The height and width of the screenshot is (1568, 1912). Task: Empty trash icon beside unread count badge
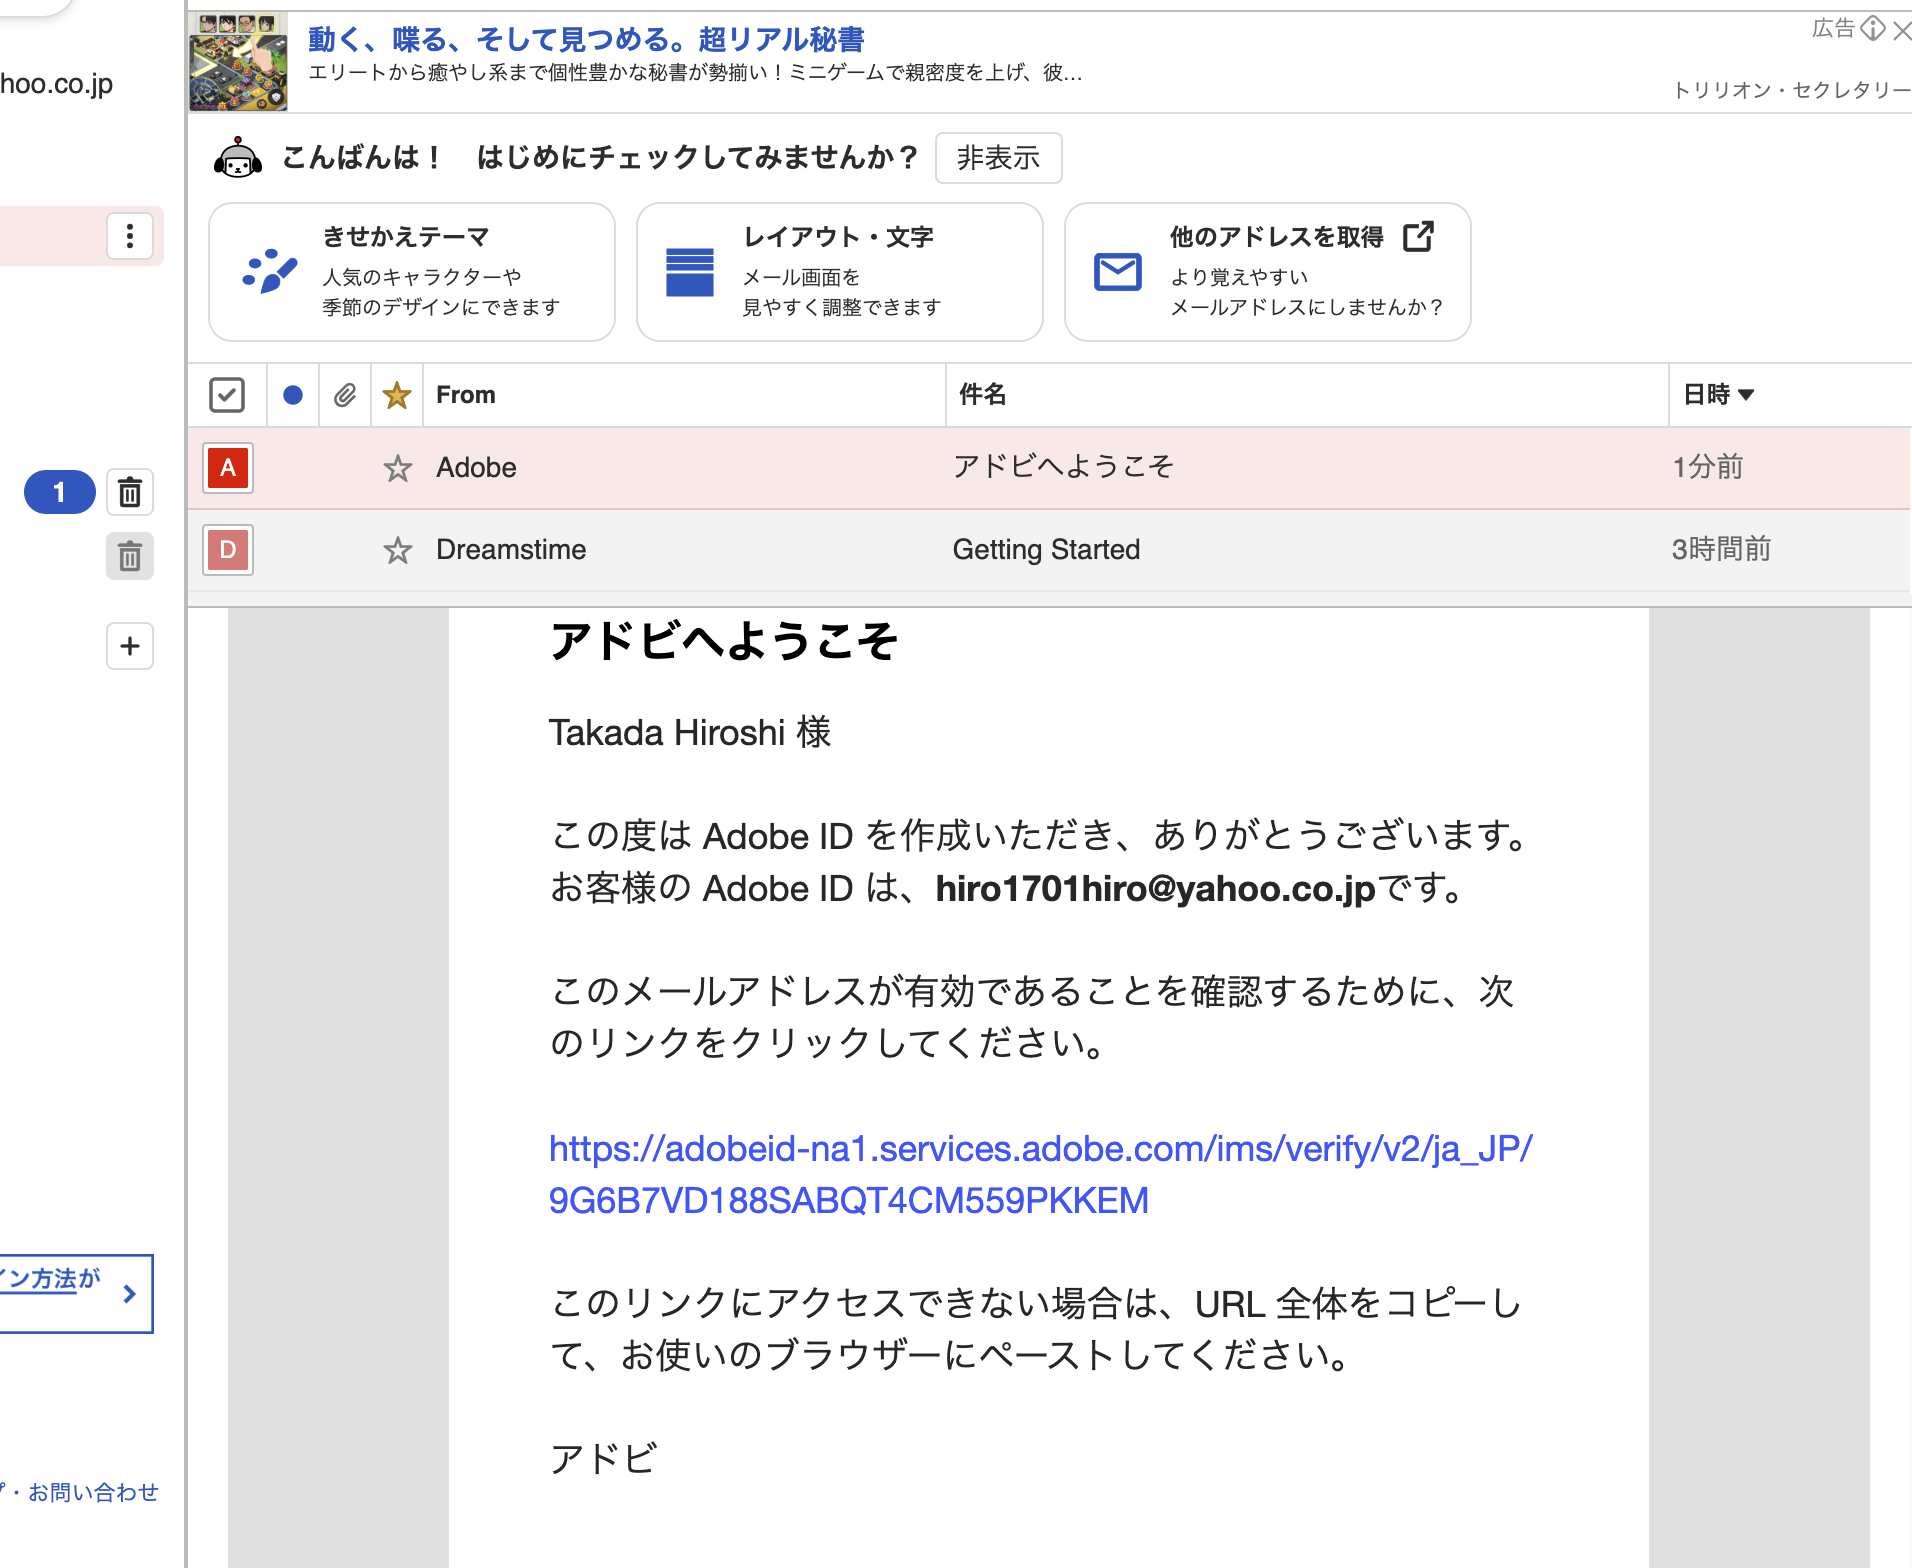coord(130,492)
